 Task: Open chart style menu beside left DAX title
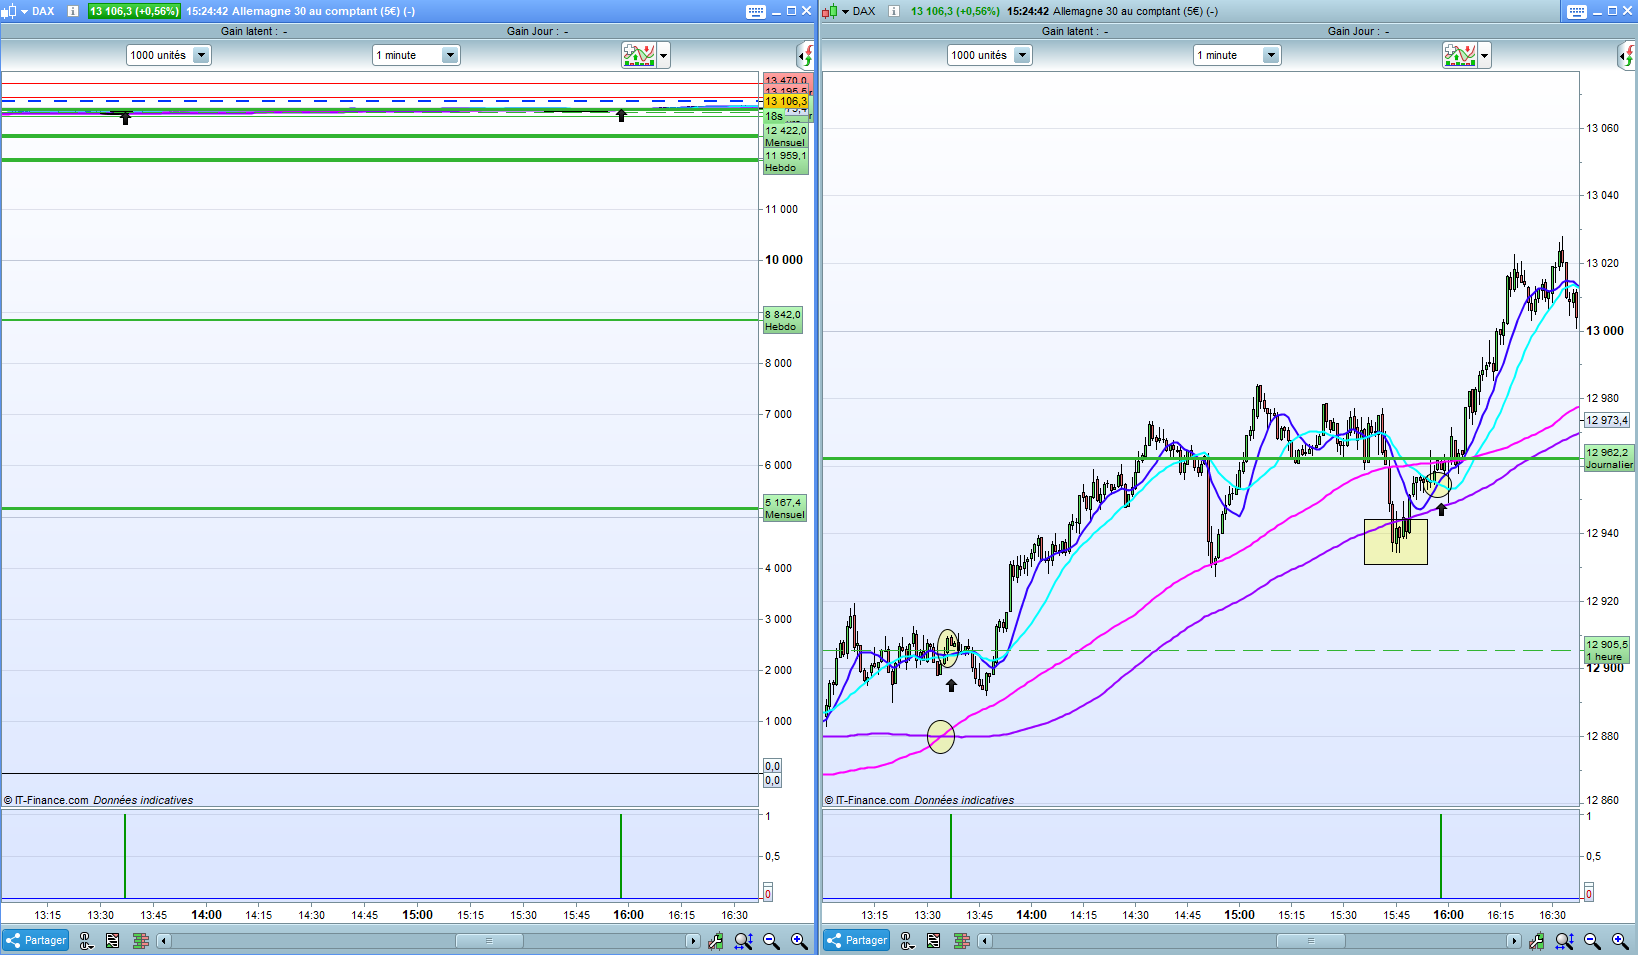click(x=14, y=11)
